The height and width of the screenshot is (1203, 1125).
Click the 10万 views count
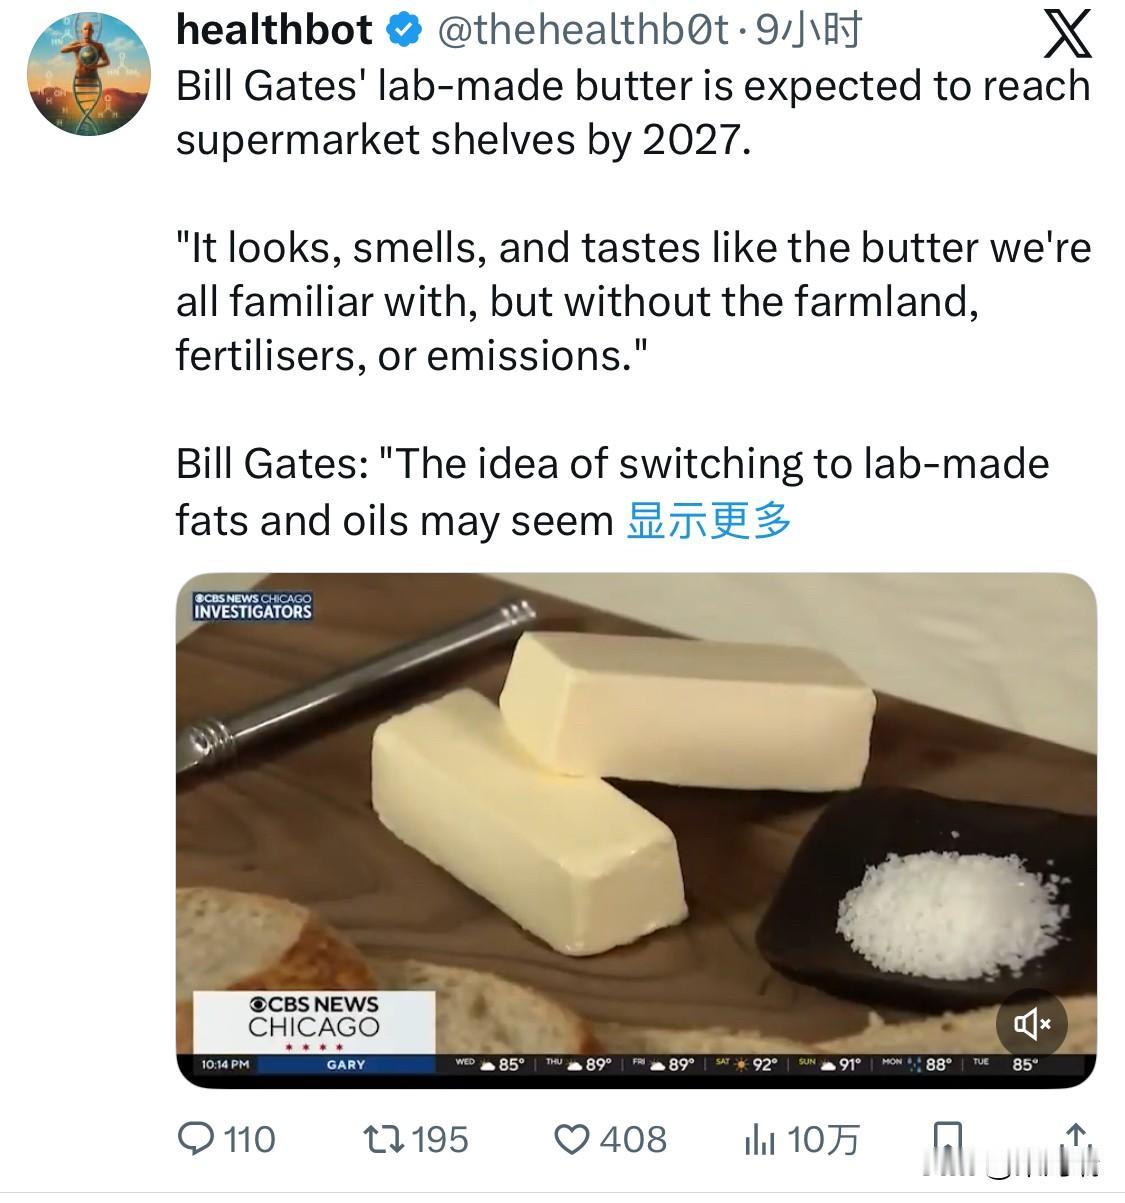(x=823, y=1138)
